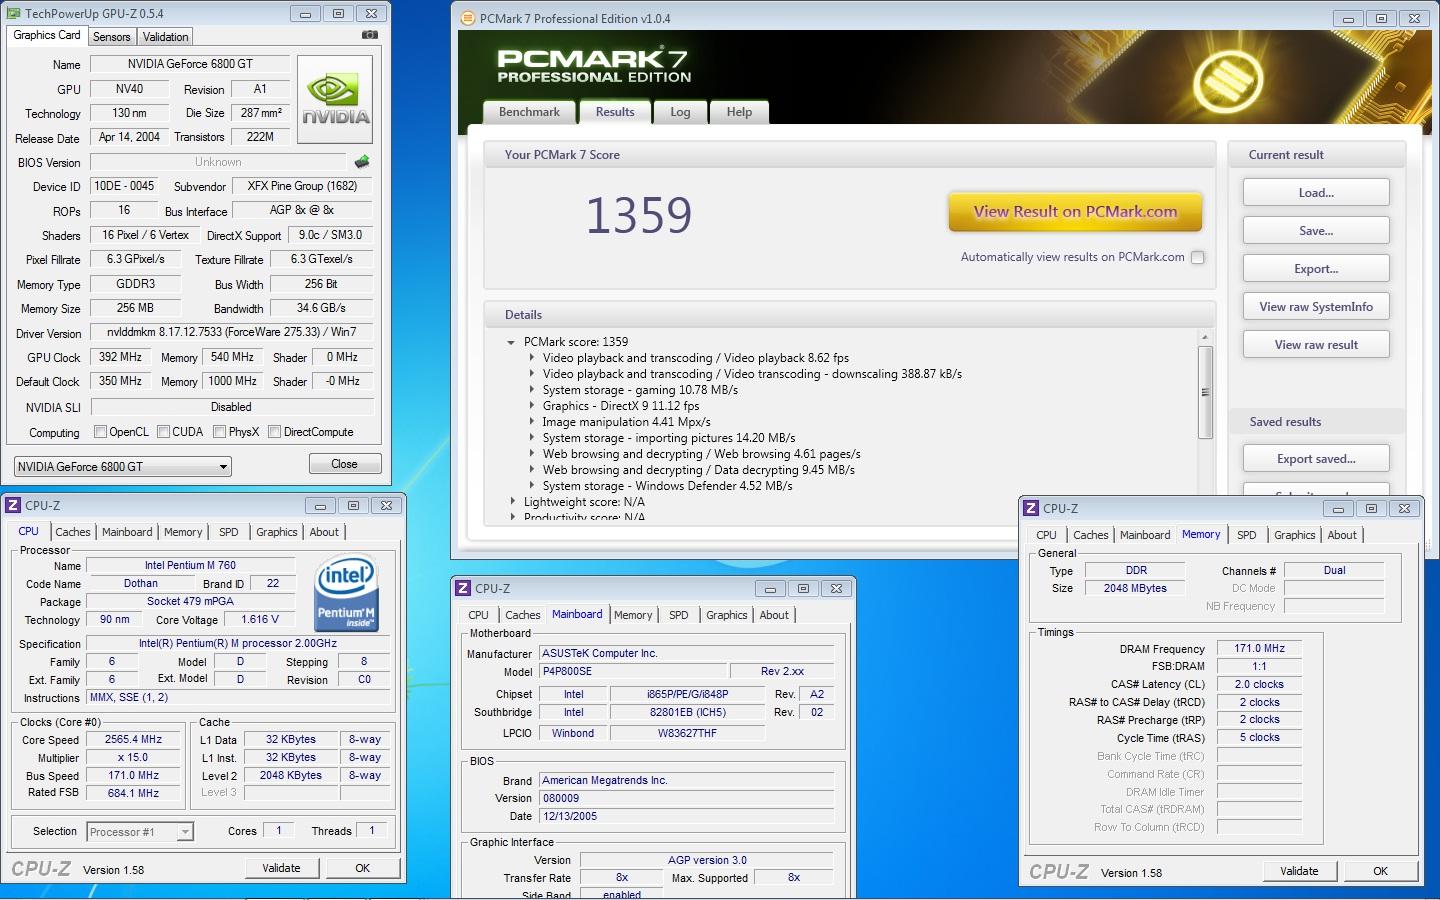
Task: Click the Load... button in PCMark
Action: 1316,193
